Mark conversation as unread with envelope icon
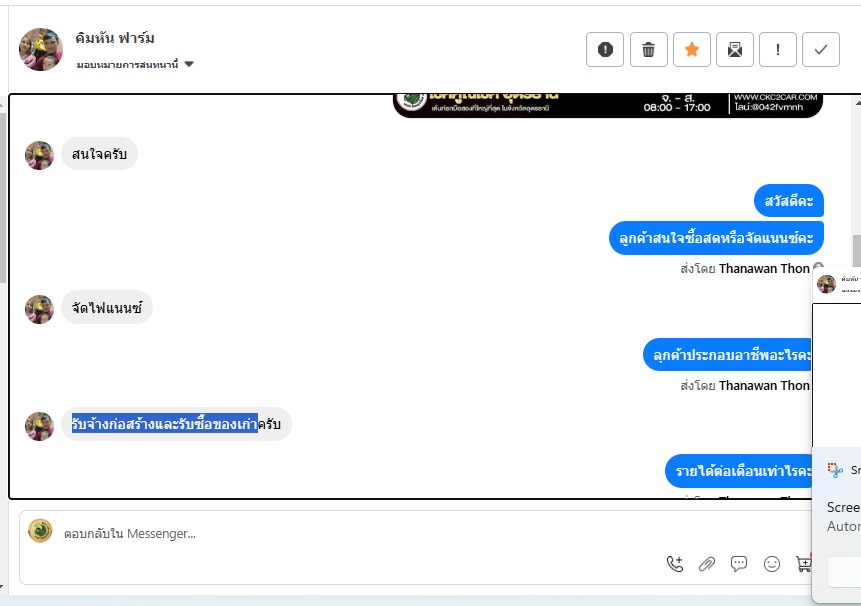 [735, 49]
